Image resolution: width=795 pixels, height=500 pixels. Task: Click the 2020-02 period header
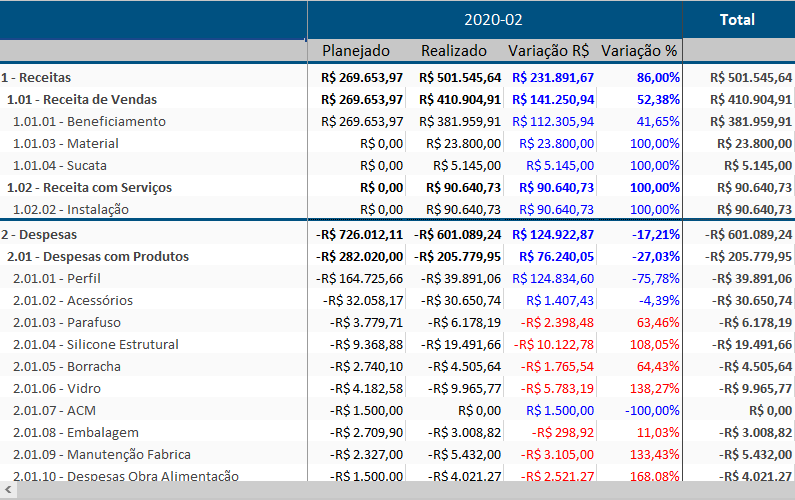(494, 19)
